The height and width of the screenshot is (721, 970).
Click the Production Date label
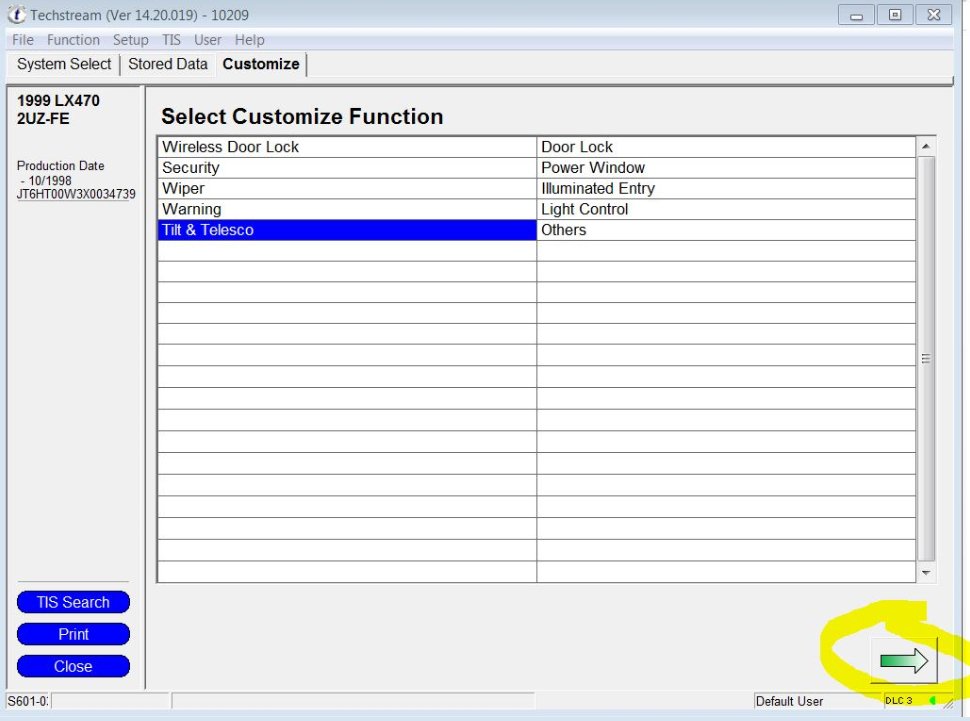click(x=61, y=166)
